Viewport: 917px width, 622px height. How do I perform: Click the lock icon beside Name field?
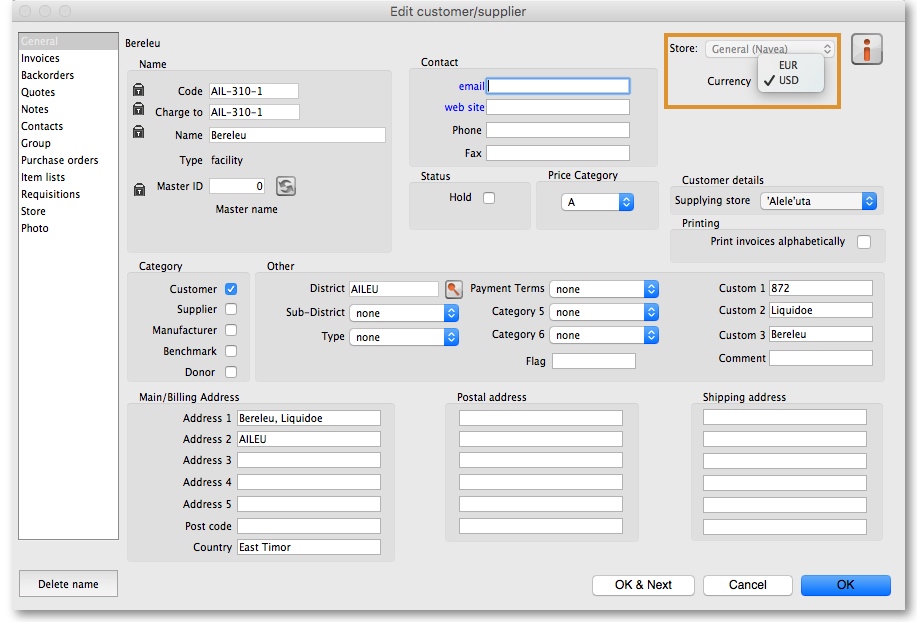(x=139, y=133)
